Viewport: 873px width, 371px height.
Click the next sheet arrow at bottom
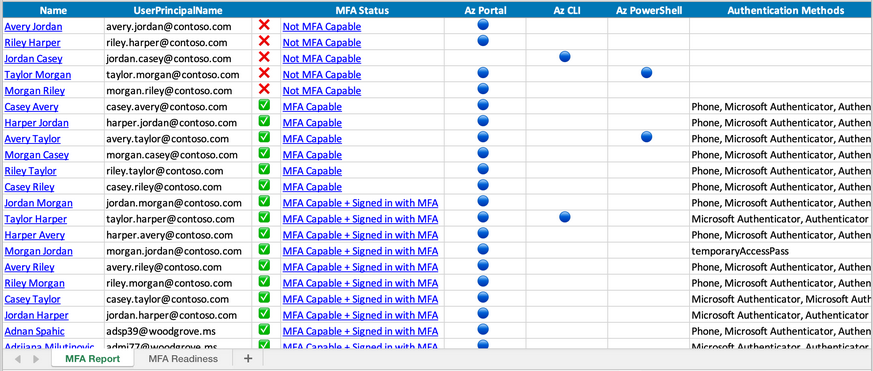36,359
